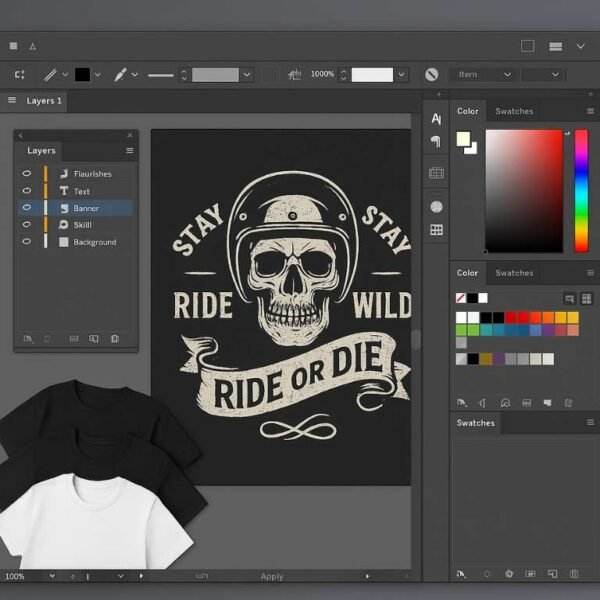Select the Pen tool icon in the options bar
Screen dimensions: 600x600
(x=120, y=75)
